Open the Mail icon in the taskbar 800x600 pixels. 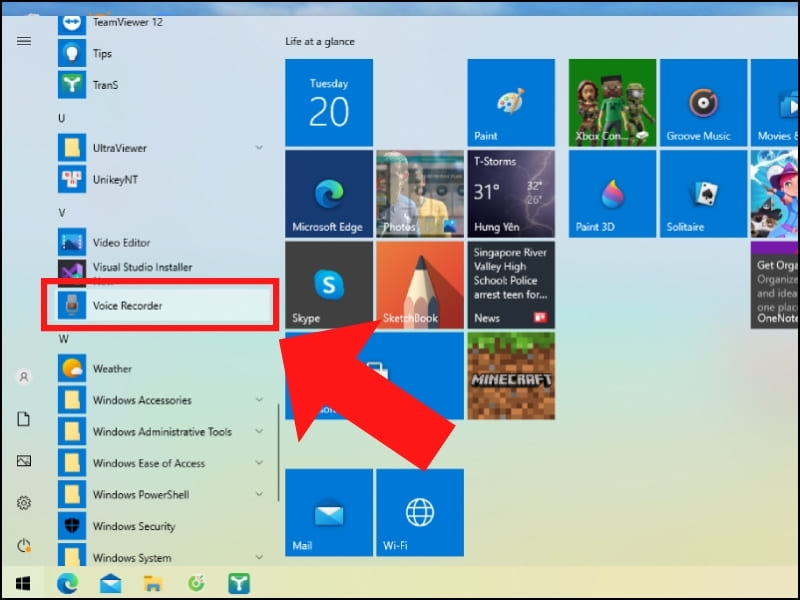coord(110,583)
